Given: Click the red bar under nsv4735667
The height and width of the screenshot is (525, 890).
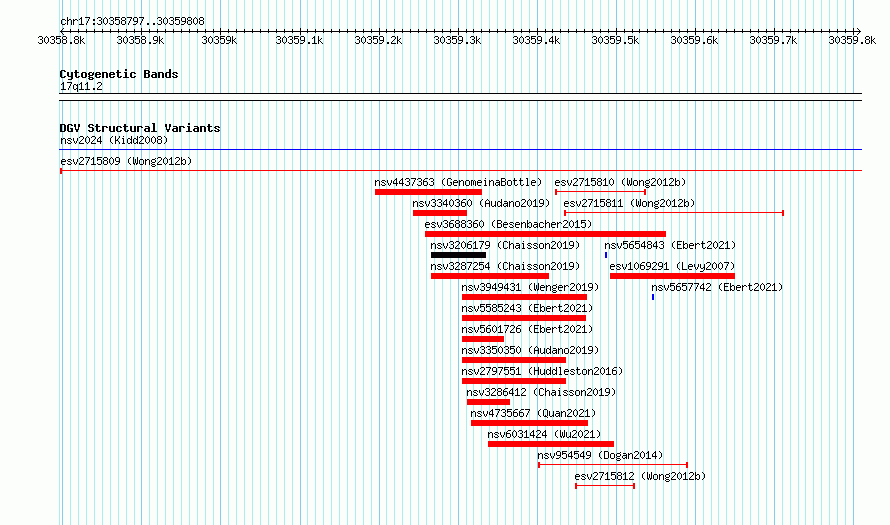Looking at the screenshot, I should pyautogui.click(x=530, y=423).
